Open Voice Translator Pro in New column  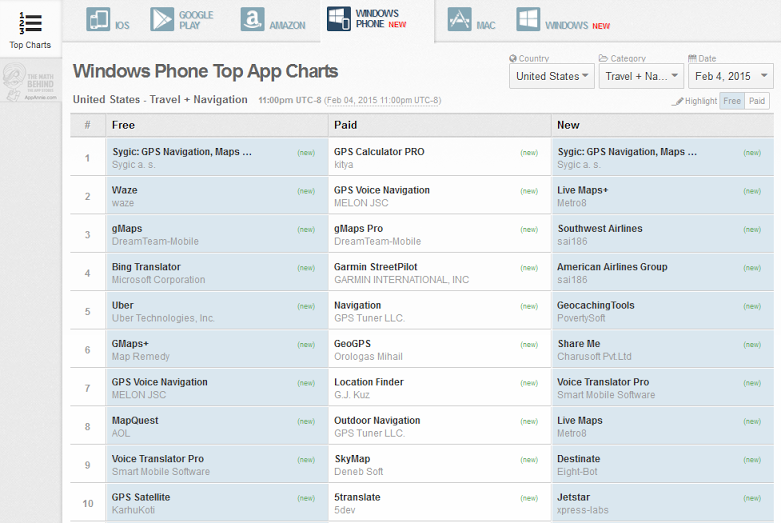coord(603,382)
